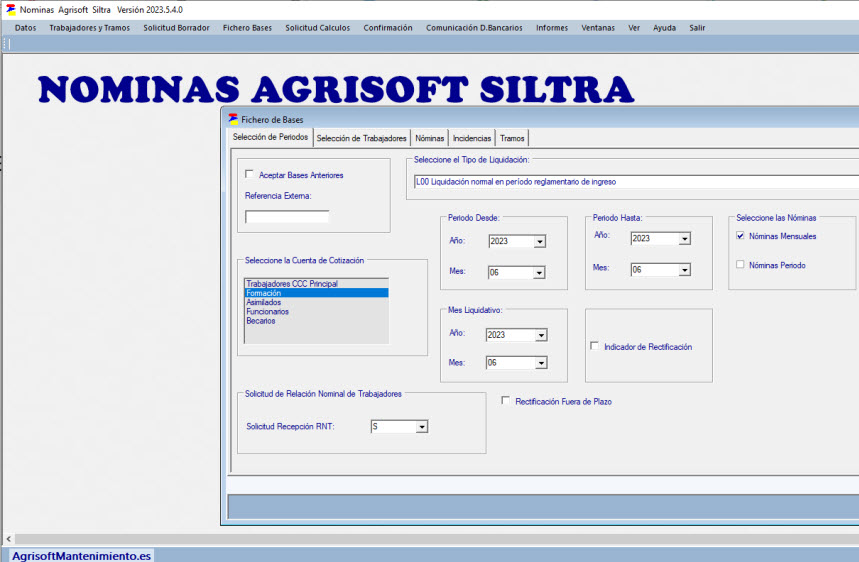
Task: Open the Ayuda menu
Action: click(x=665, y=28)
